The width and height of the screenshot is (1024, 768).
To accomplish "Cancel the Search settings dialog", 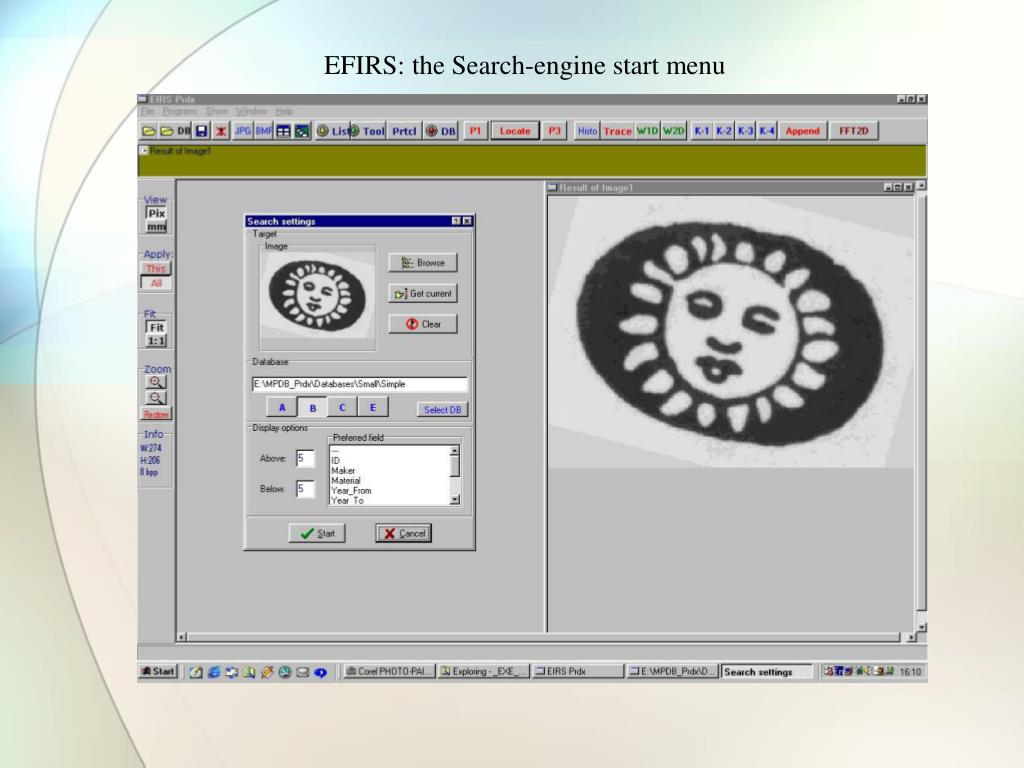I will click(x=404, y=534).
